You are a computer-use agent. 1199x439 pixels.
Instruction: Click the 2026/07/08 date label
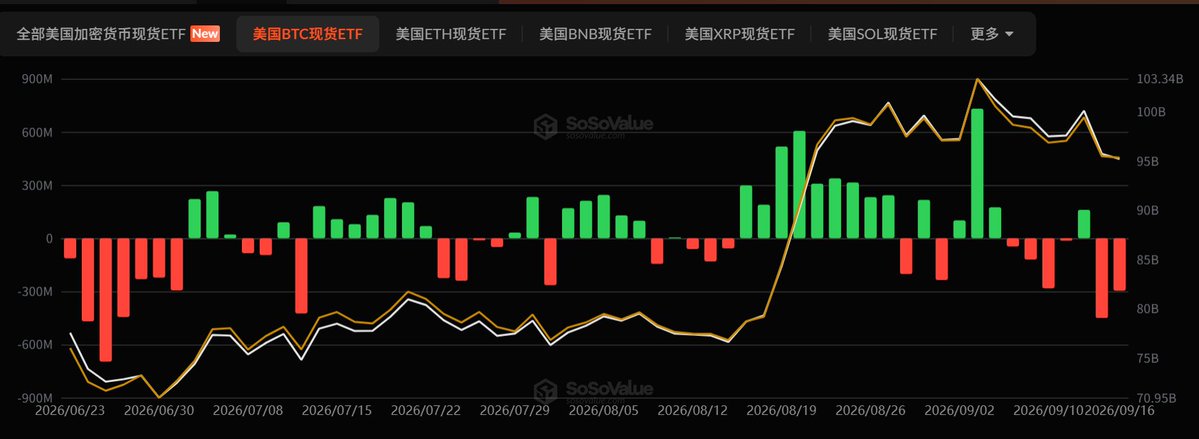coord(248,410)
